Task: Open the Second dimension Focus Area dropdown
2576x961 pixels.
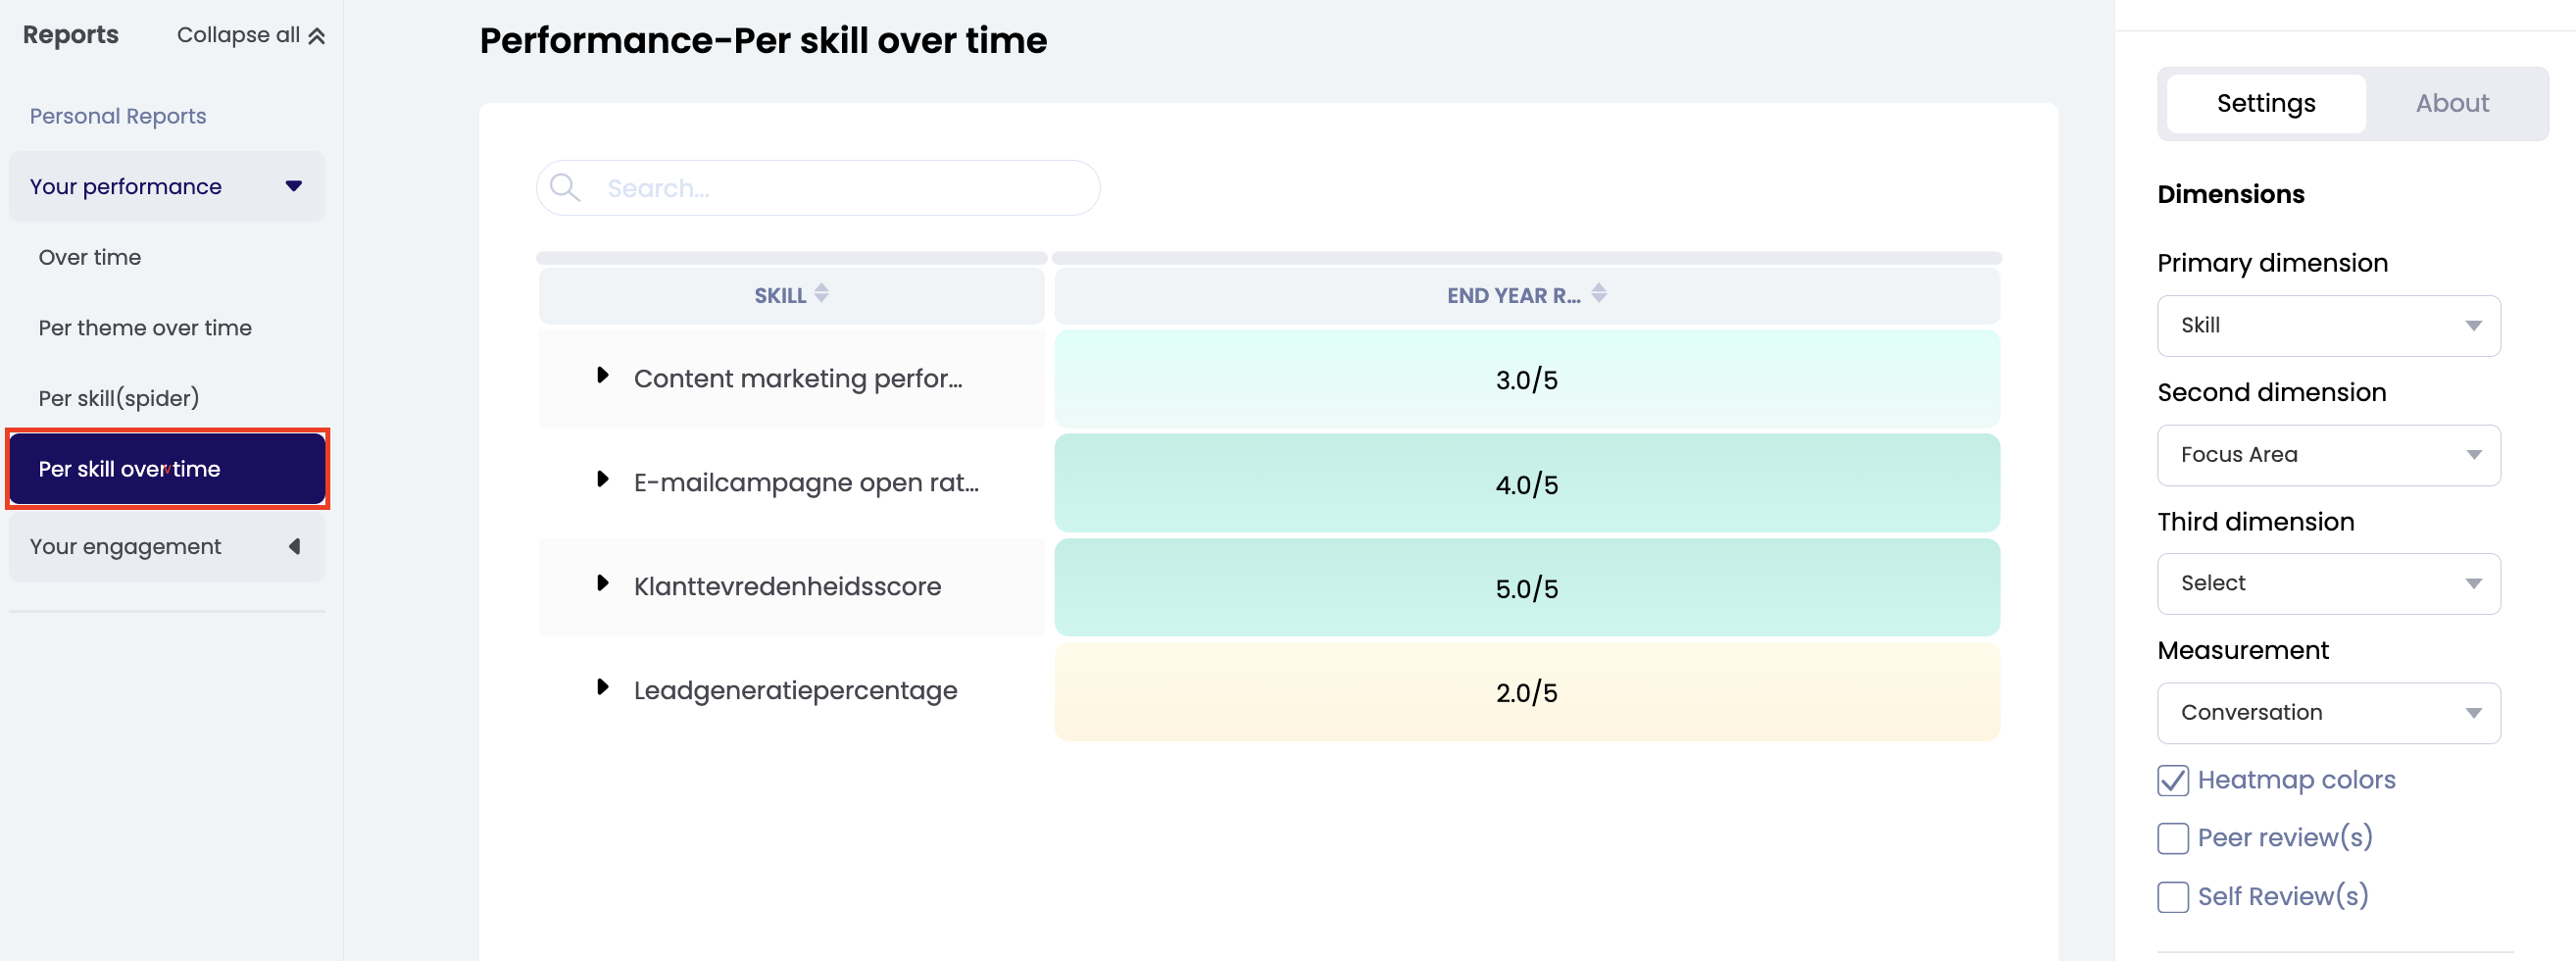Action: tap(2328, 455)
